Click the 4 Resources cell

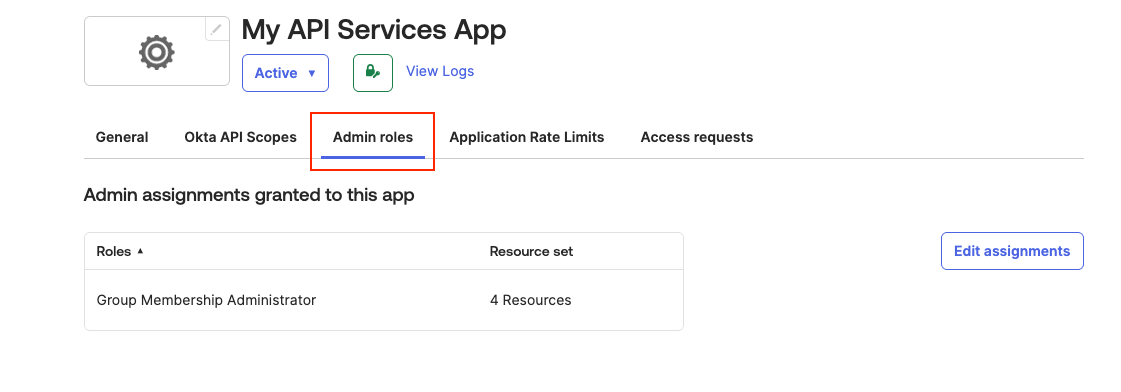pyautogui.click(x=530, y=300)
